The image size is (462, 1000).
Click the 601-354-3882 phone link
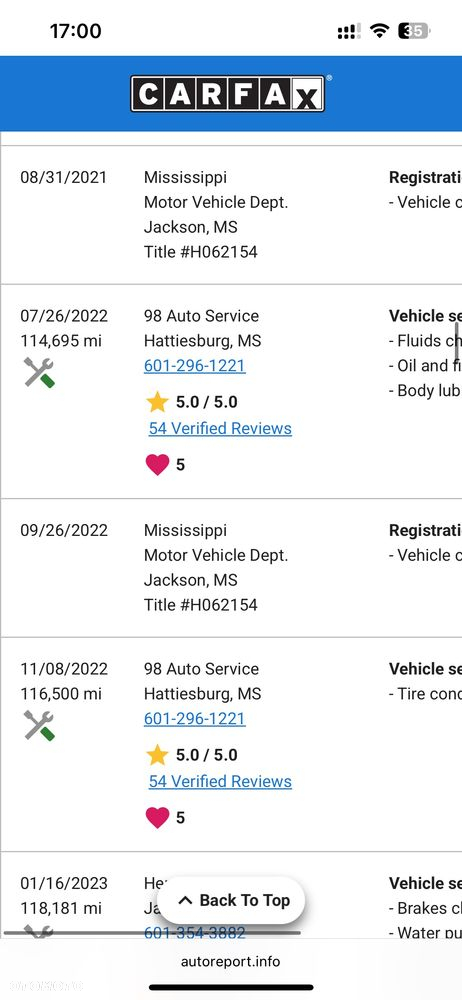(x=195, y=932)
